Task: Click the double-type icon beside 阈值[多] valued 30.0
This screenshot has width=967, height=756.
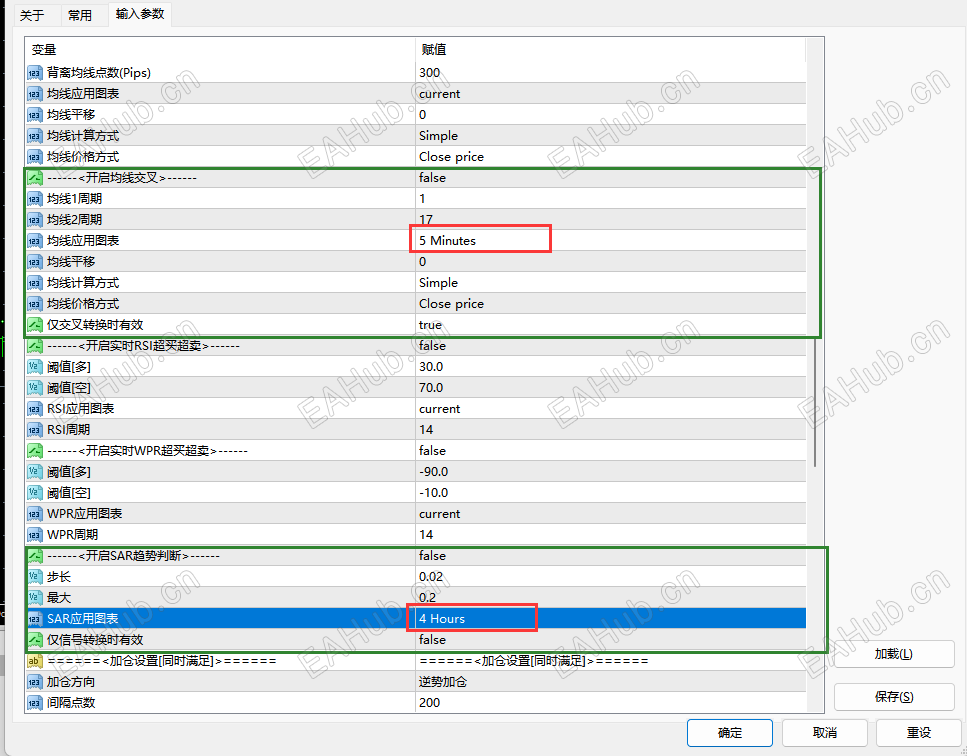Action: click(35, 367)
